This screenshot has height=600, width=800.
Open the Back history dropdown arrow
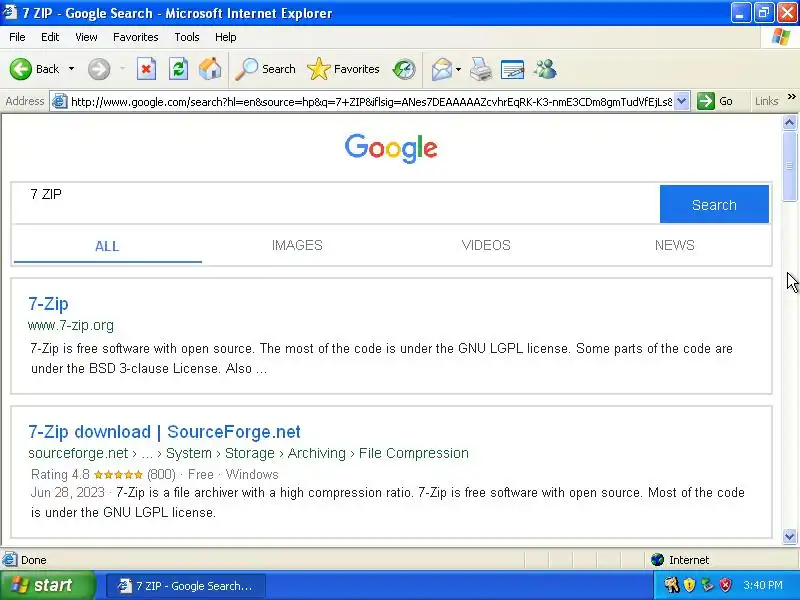71,69
